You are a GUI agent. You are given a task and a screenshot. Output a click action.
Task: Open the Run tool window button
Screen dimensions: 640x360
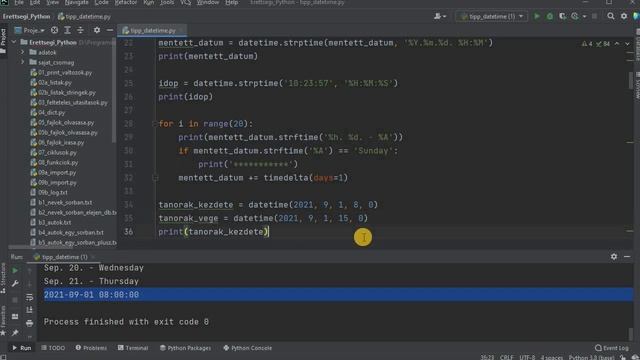pos(22,348)
